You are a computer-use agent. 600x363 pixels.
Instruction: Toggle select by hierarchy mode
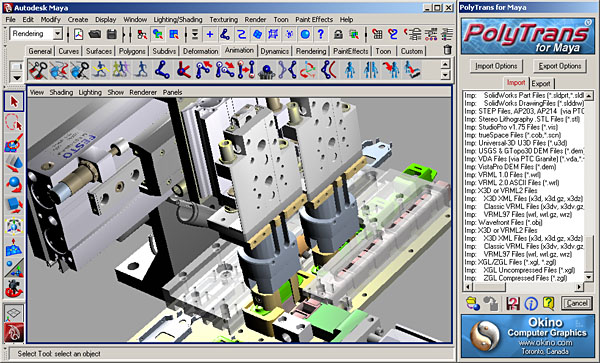[142, 34]
